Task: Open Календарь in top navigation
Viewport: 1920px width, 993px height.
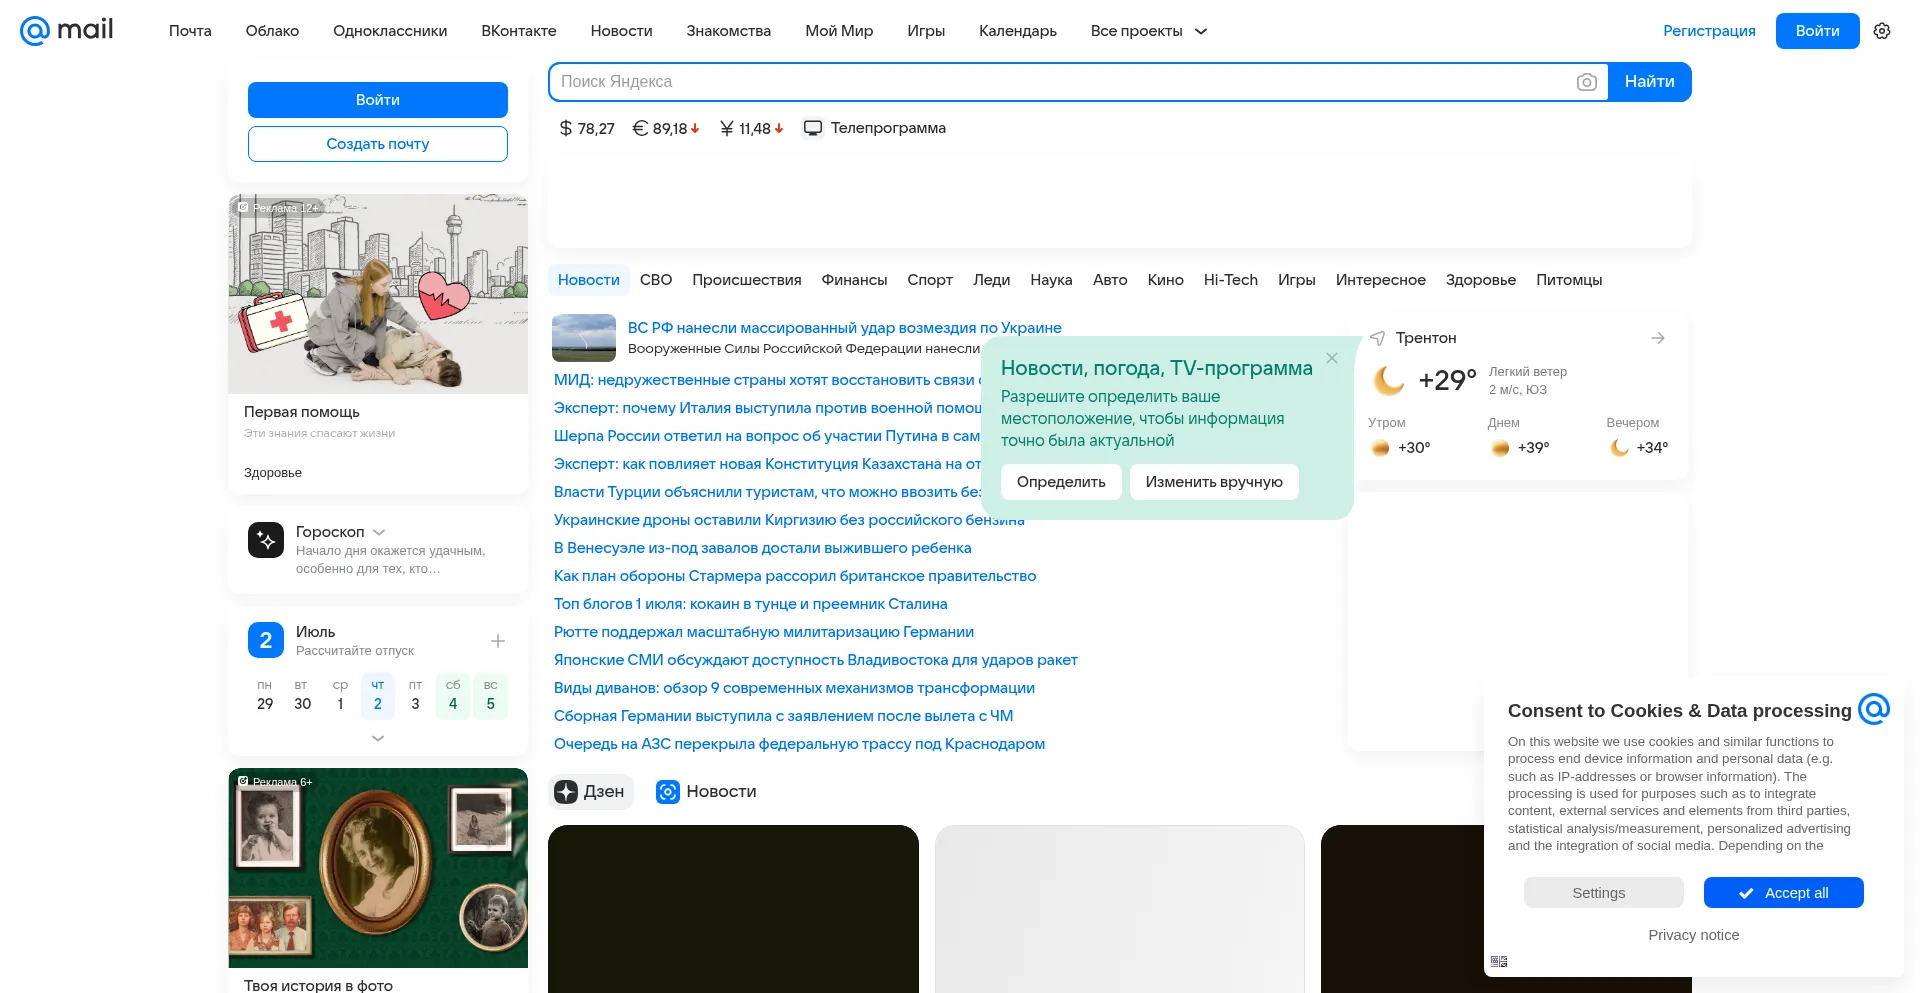Action: click(1018, 31)
